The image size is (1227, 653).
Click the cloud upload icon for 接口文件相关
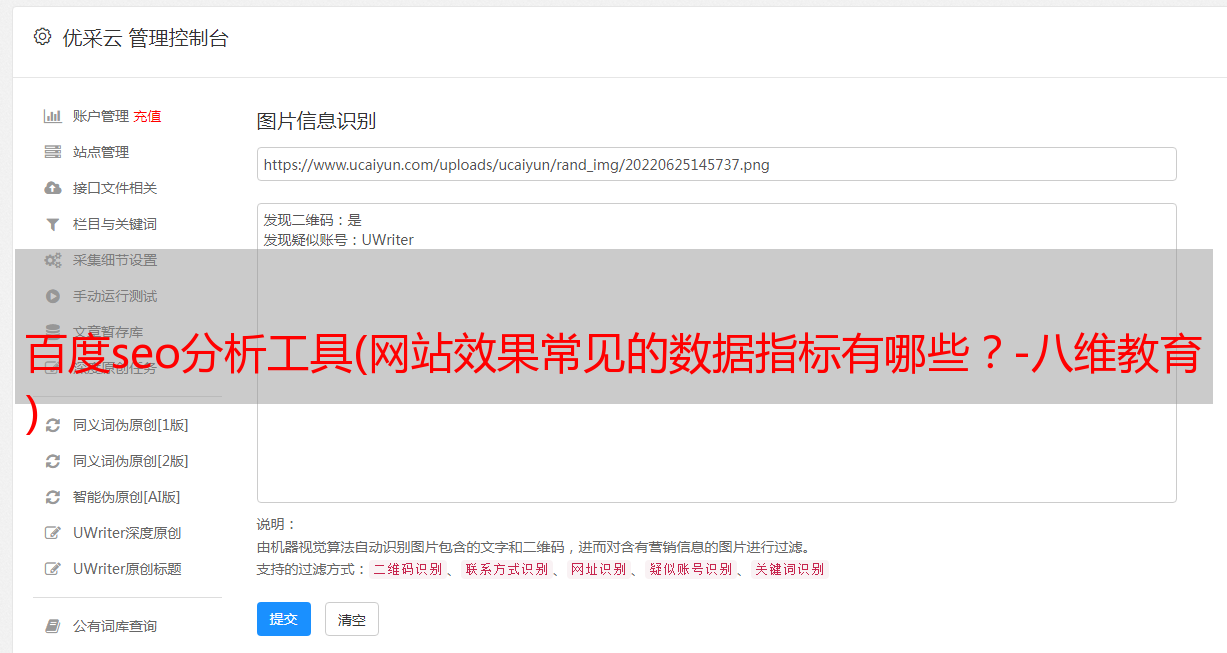(53, 188)
